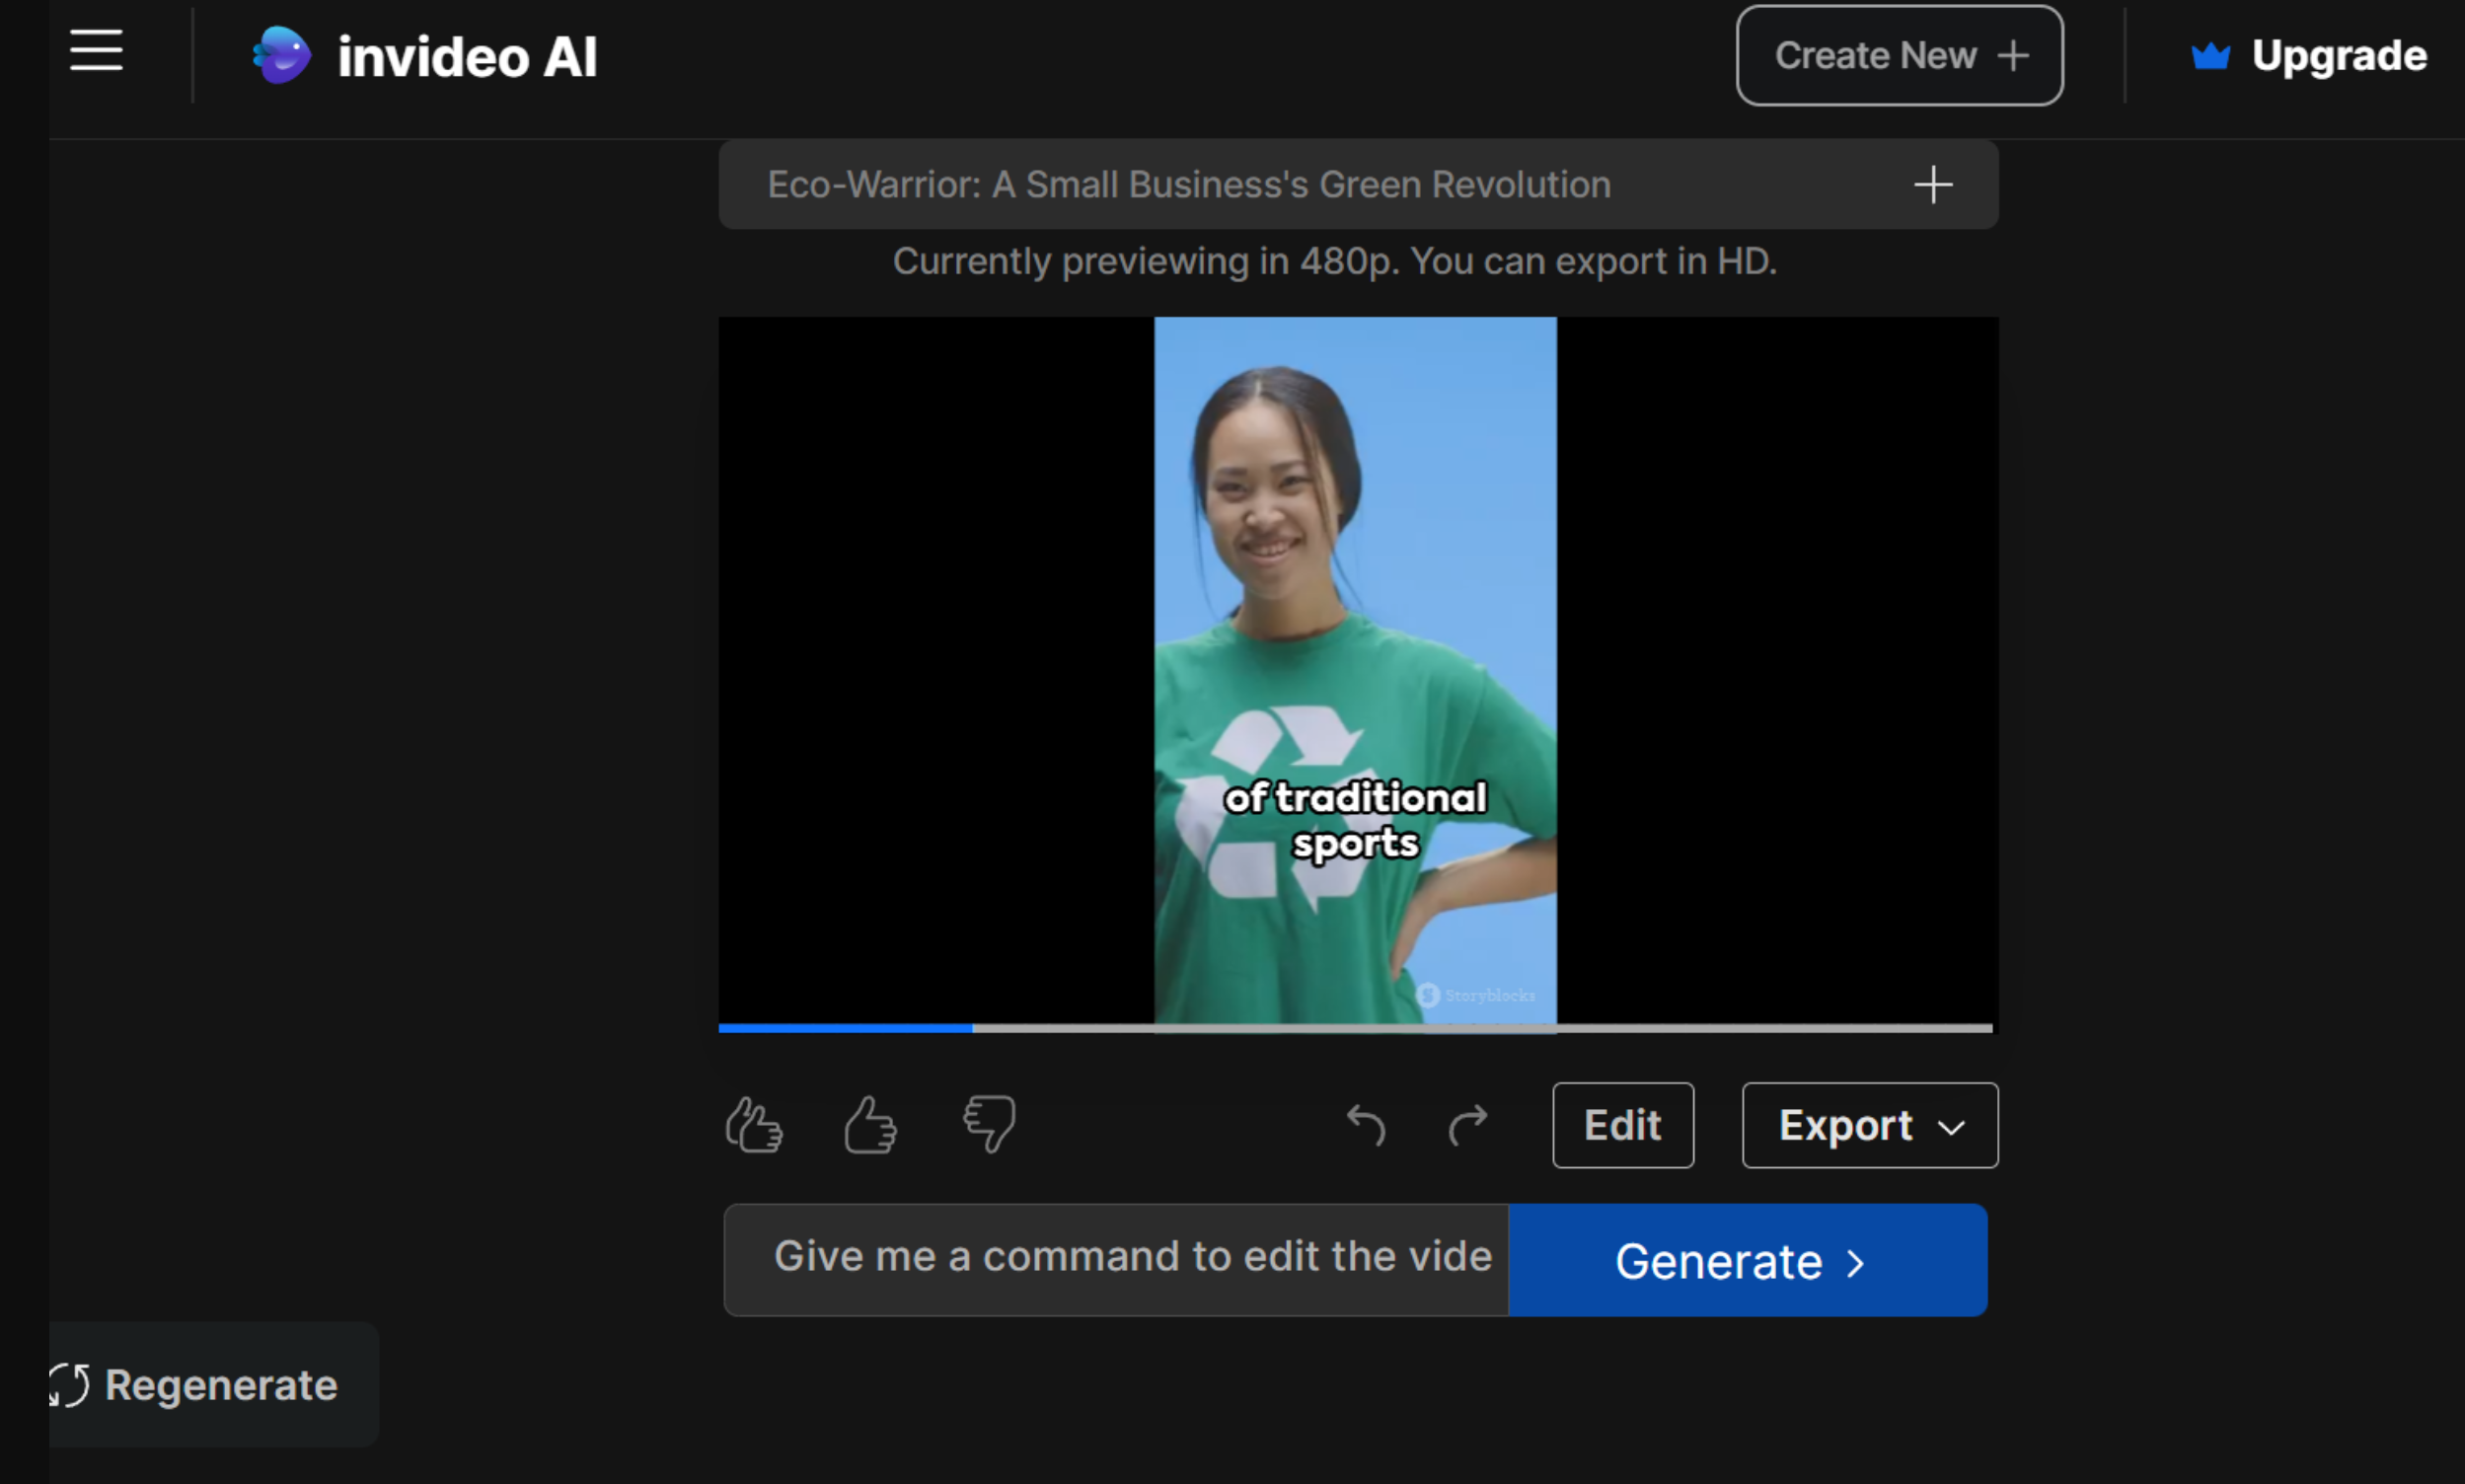The image size is (2465, 1484).
Task: Open the hamburger navigation menu
Action: [96, 51]
